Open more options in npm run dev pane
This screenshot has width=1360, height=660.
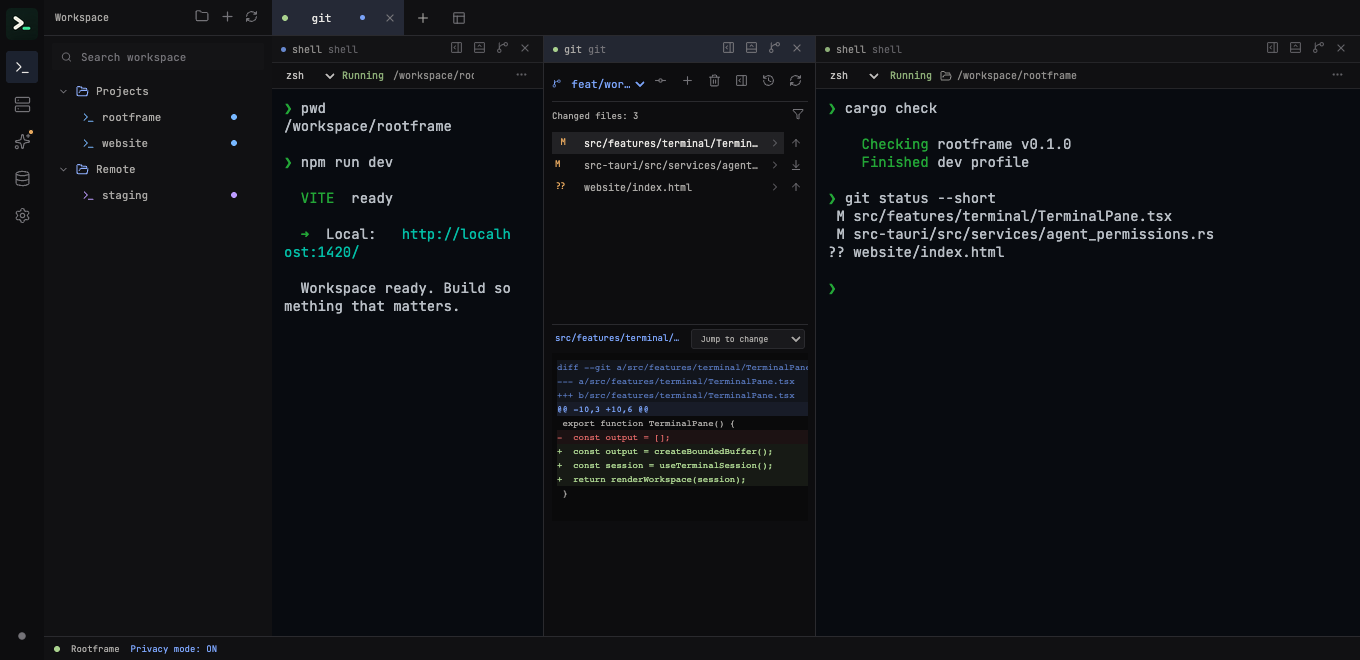521,75
